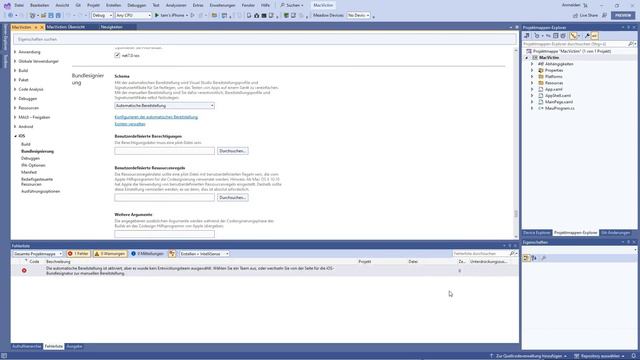Screen dimensions: 640x360
Task: Click the PREVIEW button
Action: [623, 16]
